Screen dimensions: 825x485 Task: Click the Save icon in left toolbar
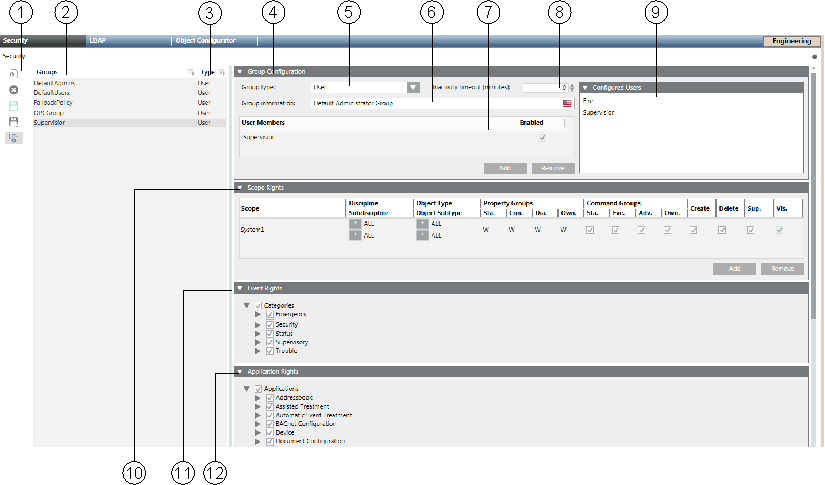(14, 106)
